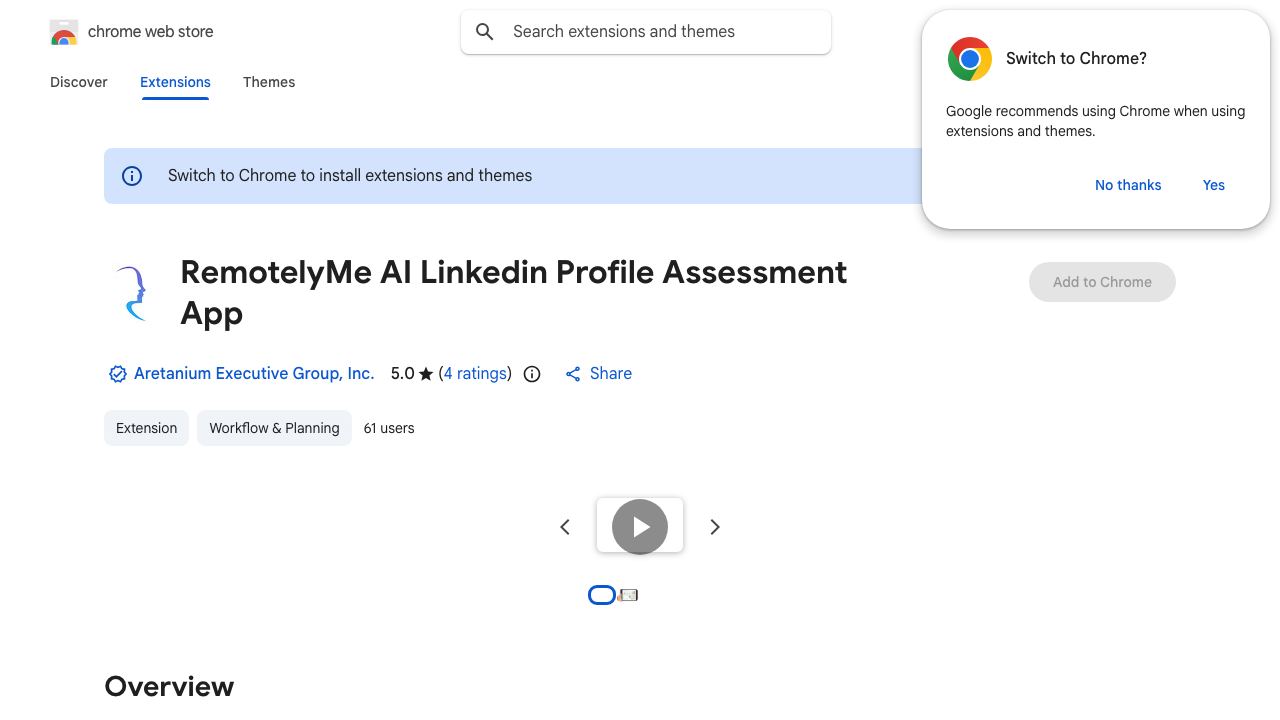This screenshot has height=720, width=1280.
Task: Click the info icon in the blue banner
Action: (132, 176)
